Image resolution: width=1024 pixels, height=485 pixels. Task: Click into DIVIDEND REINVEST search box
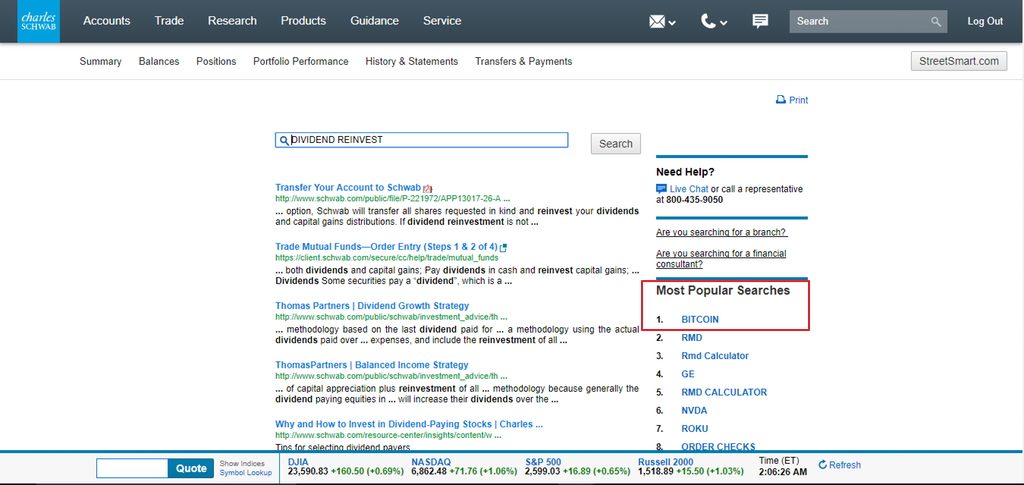[421, 140]
